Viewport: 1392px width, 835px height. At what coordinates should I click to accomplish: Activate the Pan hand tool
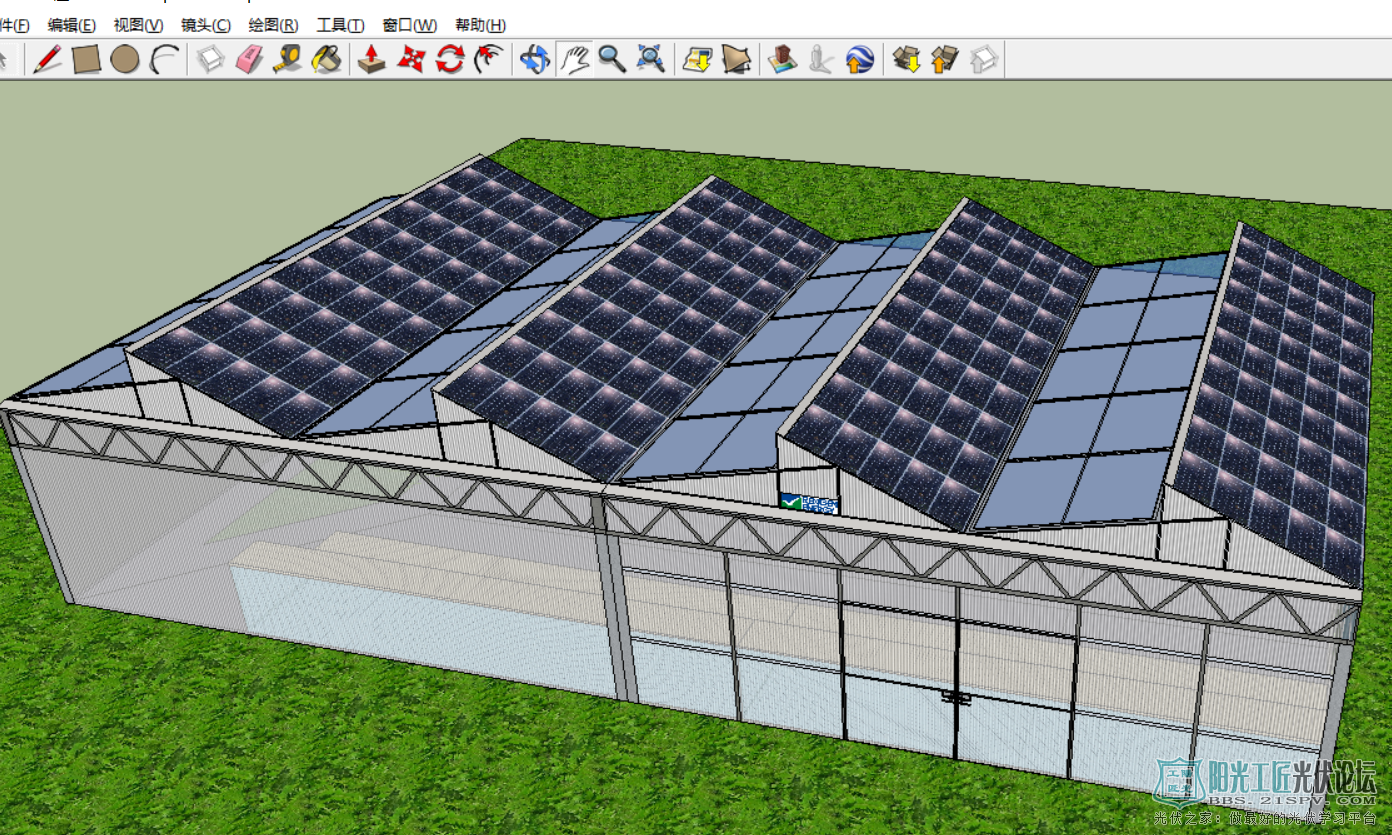click(574, 60)
